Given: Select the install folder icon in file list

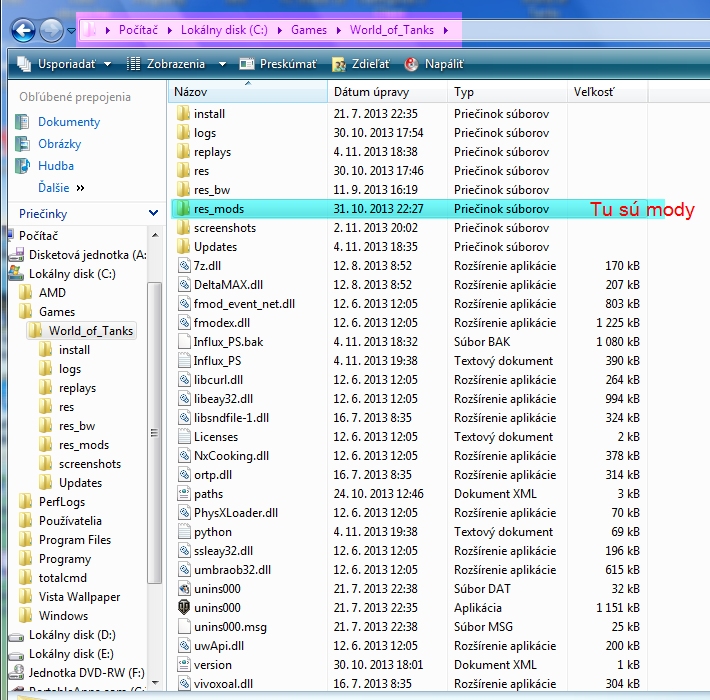Looking at the screenshot, I should 183,113.
